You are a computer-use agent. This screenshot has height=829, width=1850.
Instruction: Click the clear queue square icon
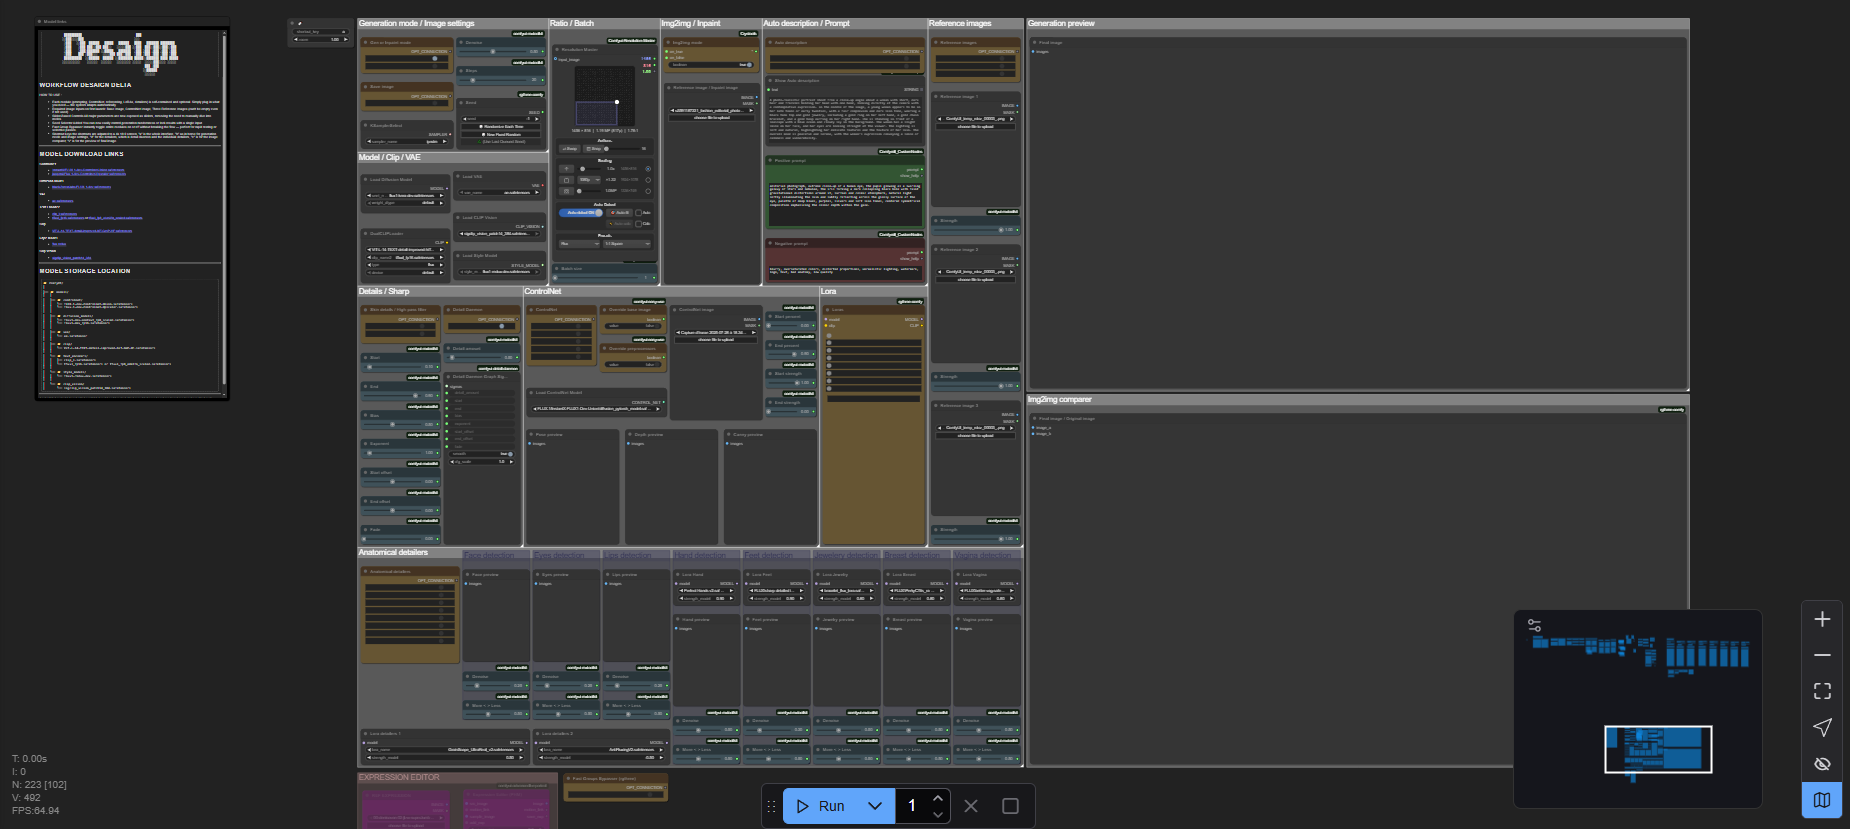(x=1010, y=806)
